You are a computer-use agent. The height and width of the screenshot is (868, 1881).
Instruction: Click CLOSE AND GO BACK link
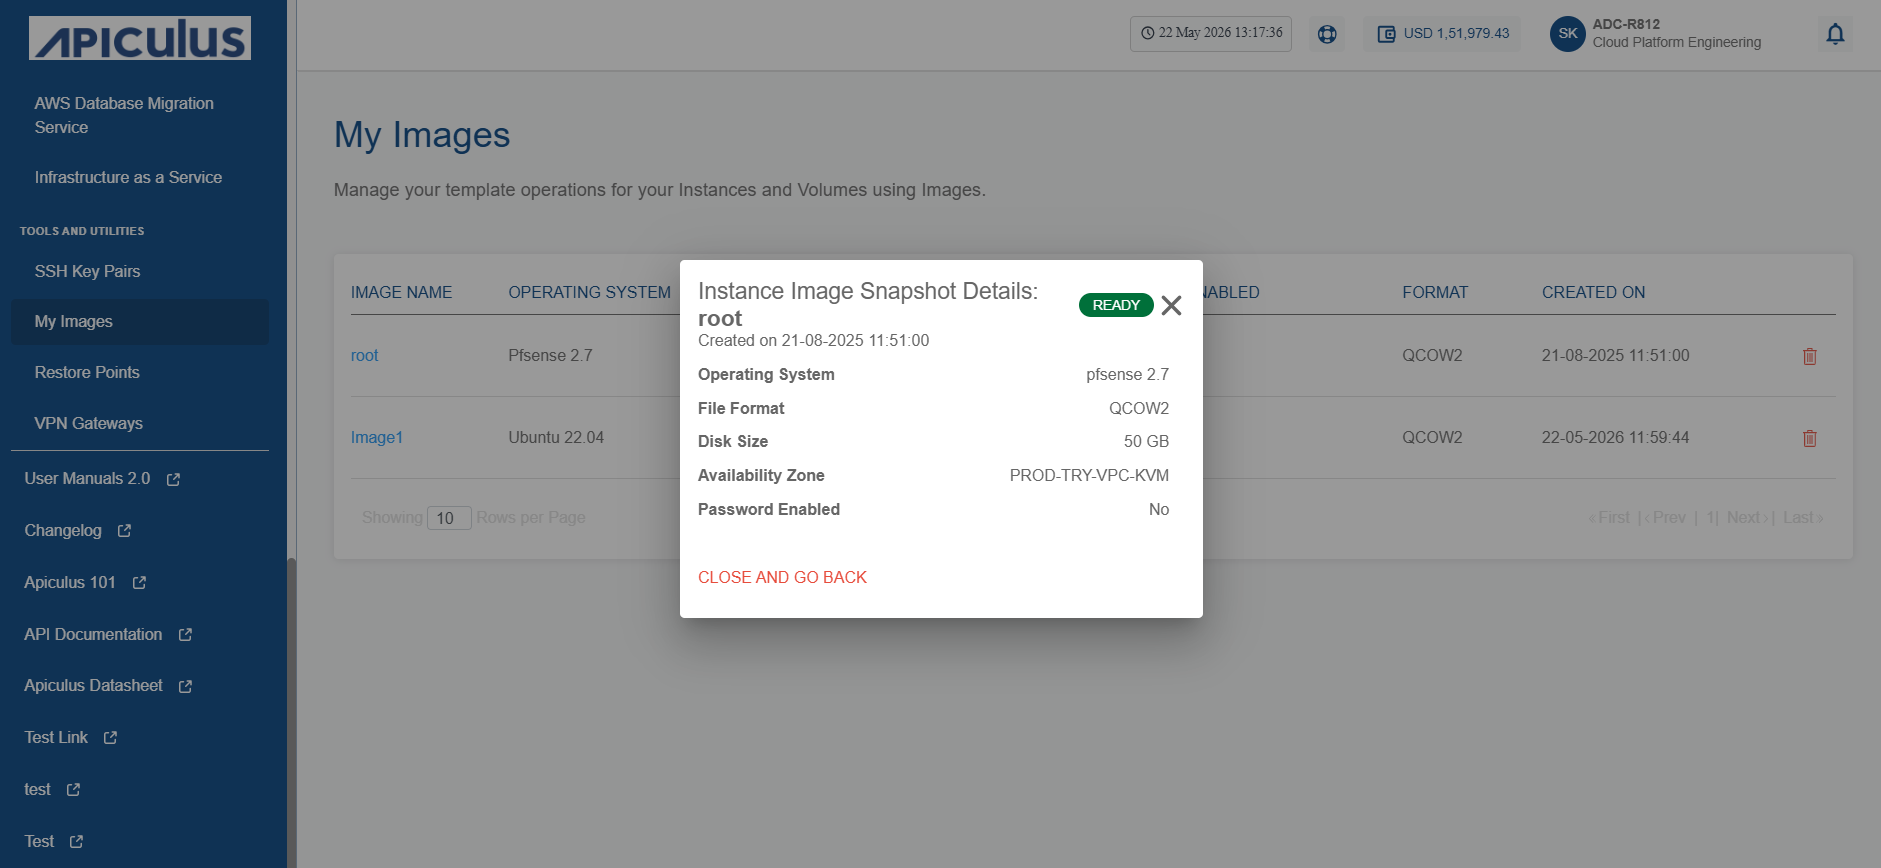tap(782, 577)
